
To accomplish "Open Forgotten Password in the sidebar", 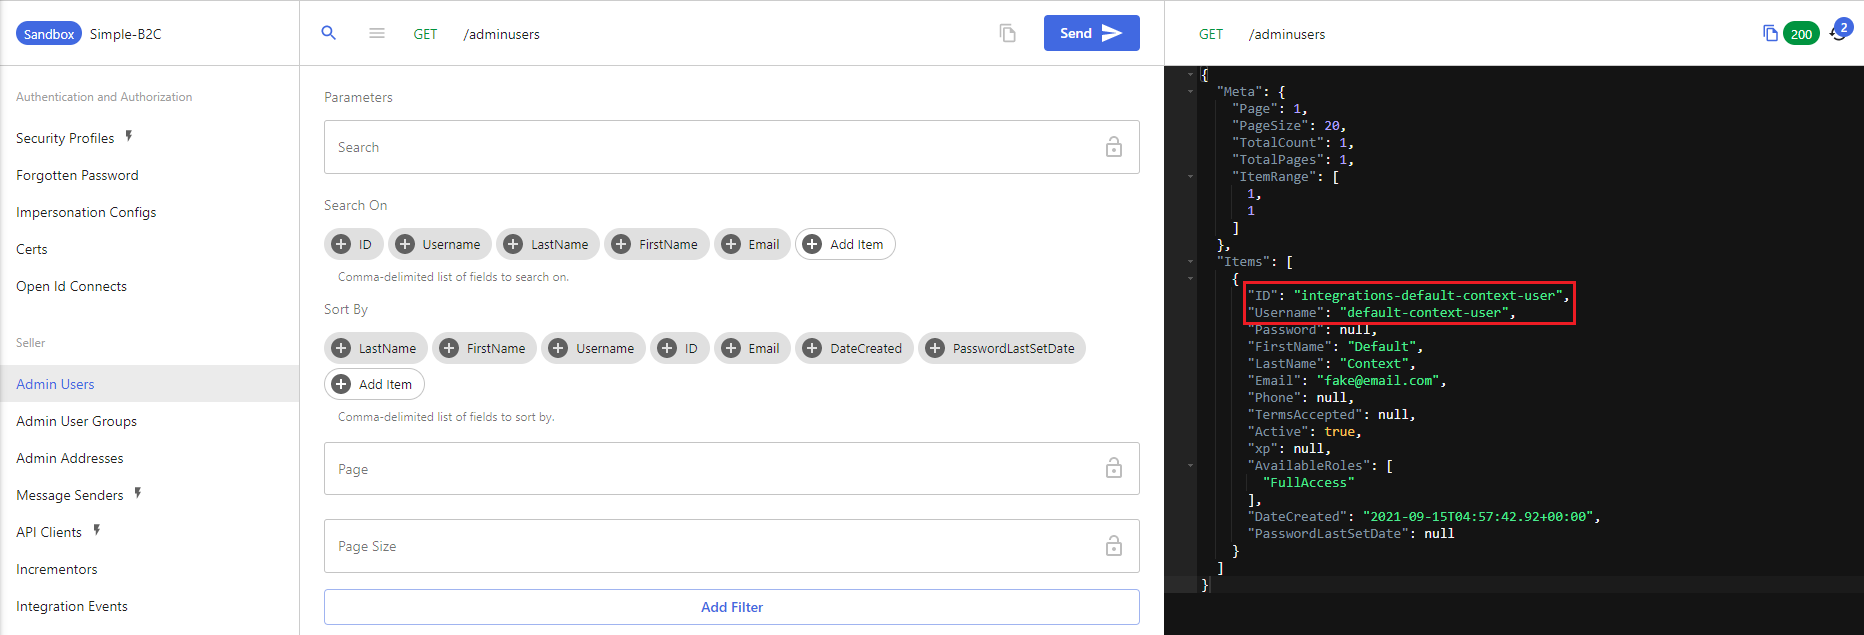I will click(77, 175).
